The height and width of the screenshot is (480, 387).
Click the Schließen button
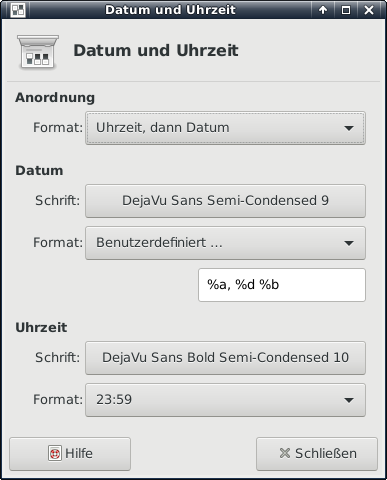click(317, 454)
